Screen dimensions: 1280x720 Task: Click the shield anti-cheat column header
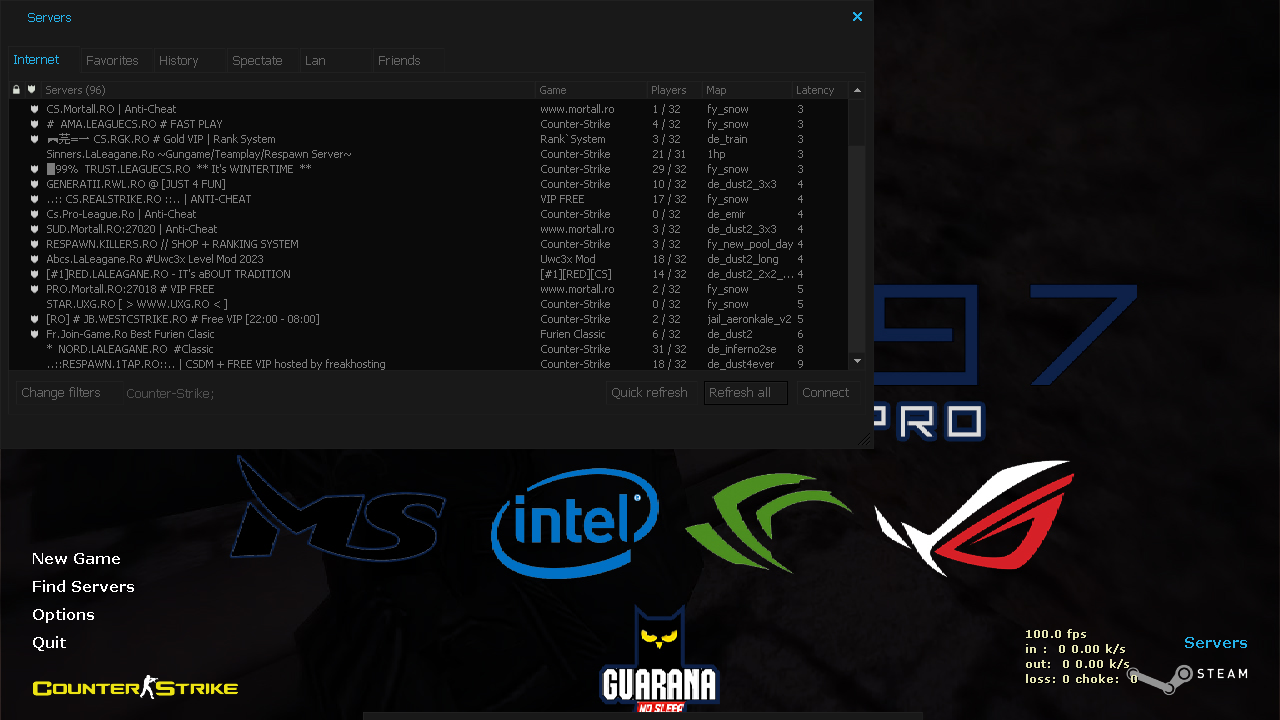(x=31, y=89)
